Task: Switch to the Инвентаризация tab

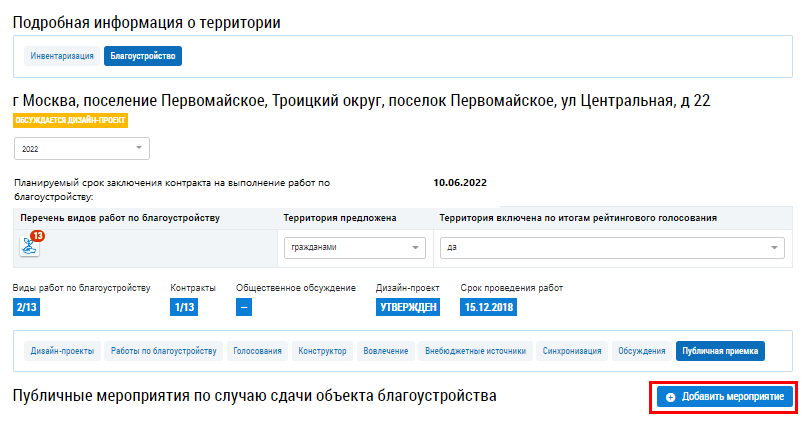Action: (62, 56)
